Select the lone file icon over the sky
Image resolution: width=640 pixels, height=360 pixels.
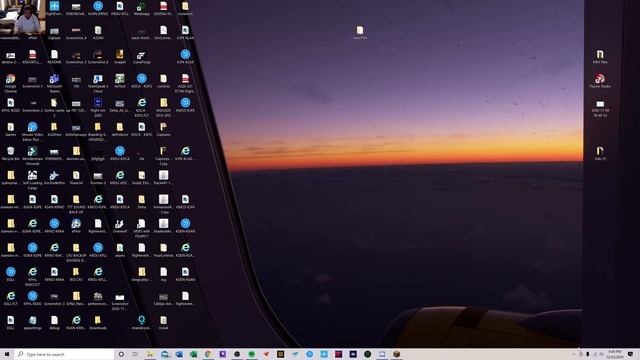[360, 31]
